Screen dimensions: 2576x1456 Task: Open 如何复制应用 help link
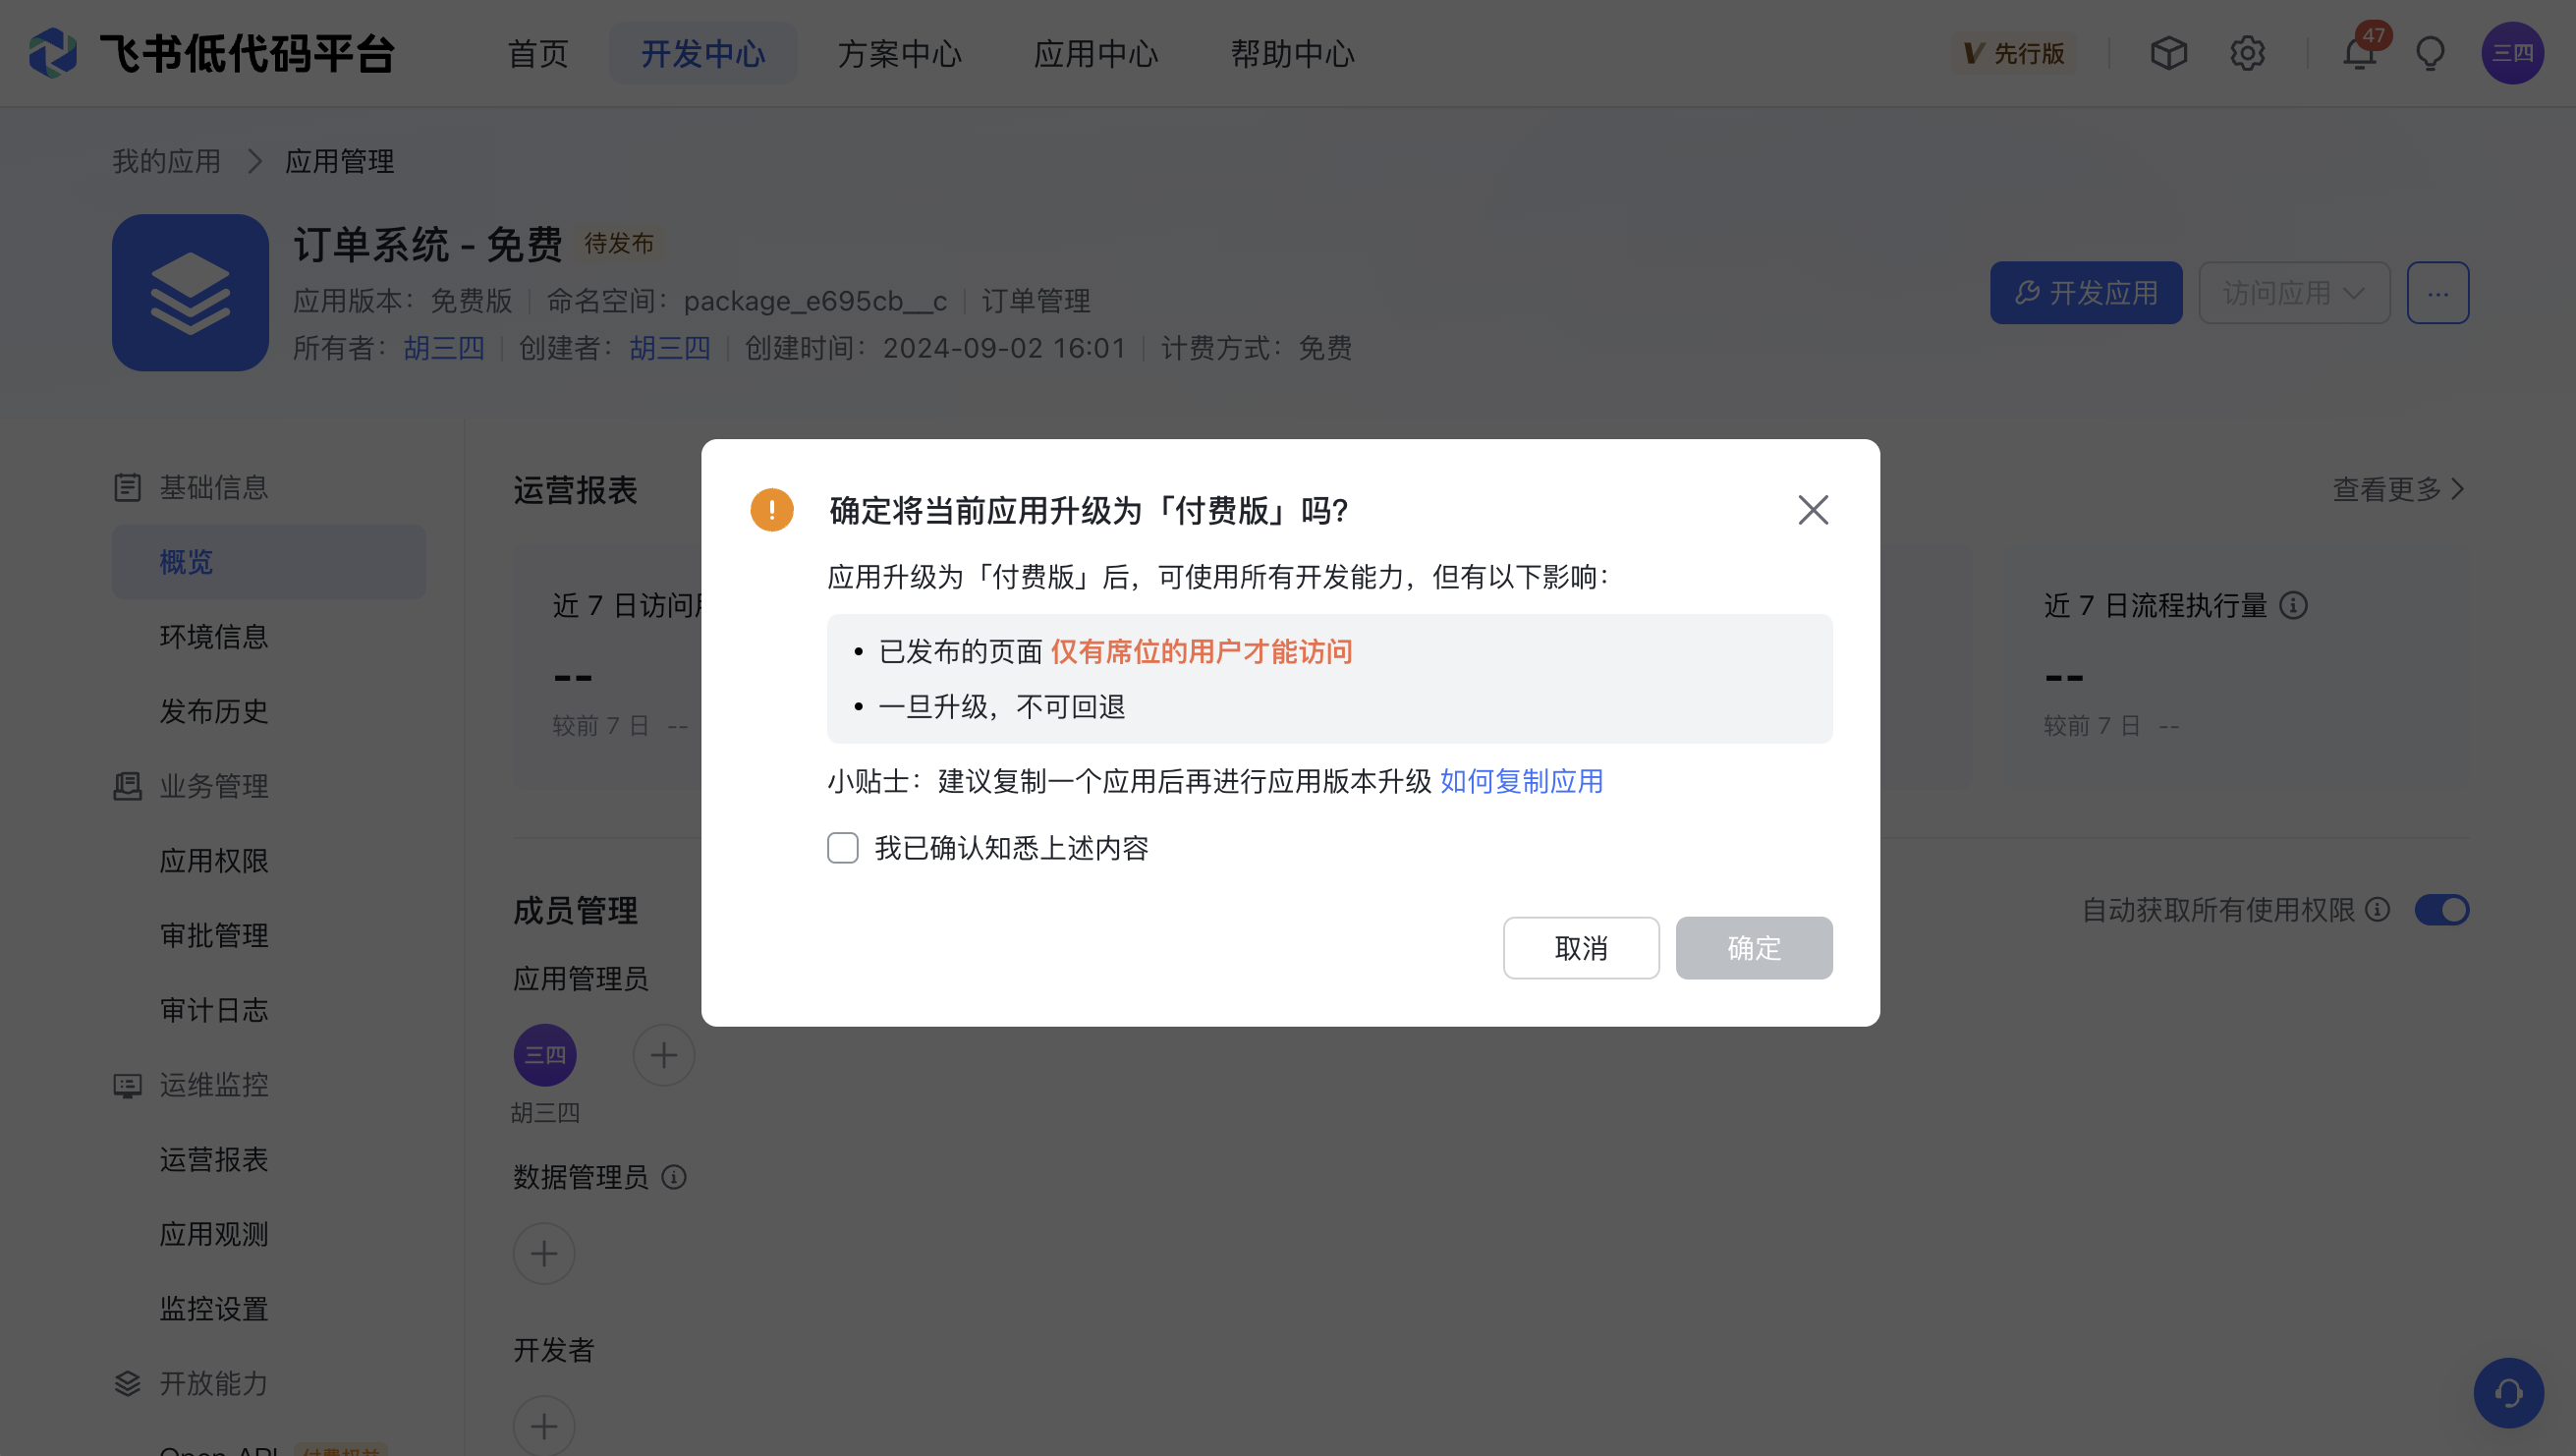coord(1521,781)
